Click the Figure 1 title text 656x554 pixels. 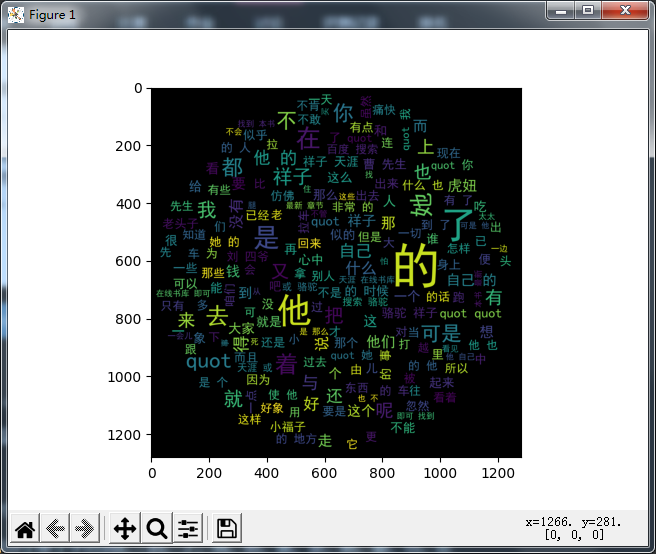52,15
